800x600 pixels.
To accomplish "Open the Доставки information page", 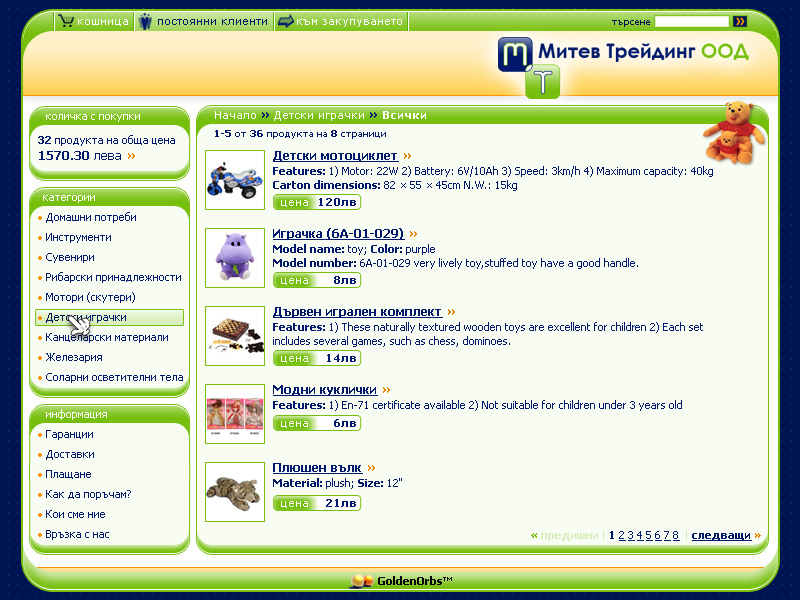I will tap(70, 454).
